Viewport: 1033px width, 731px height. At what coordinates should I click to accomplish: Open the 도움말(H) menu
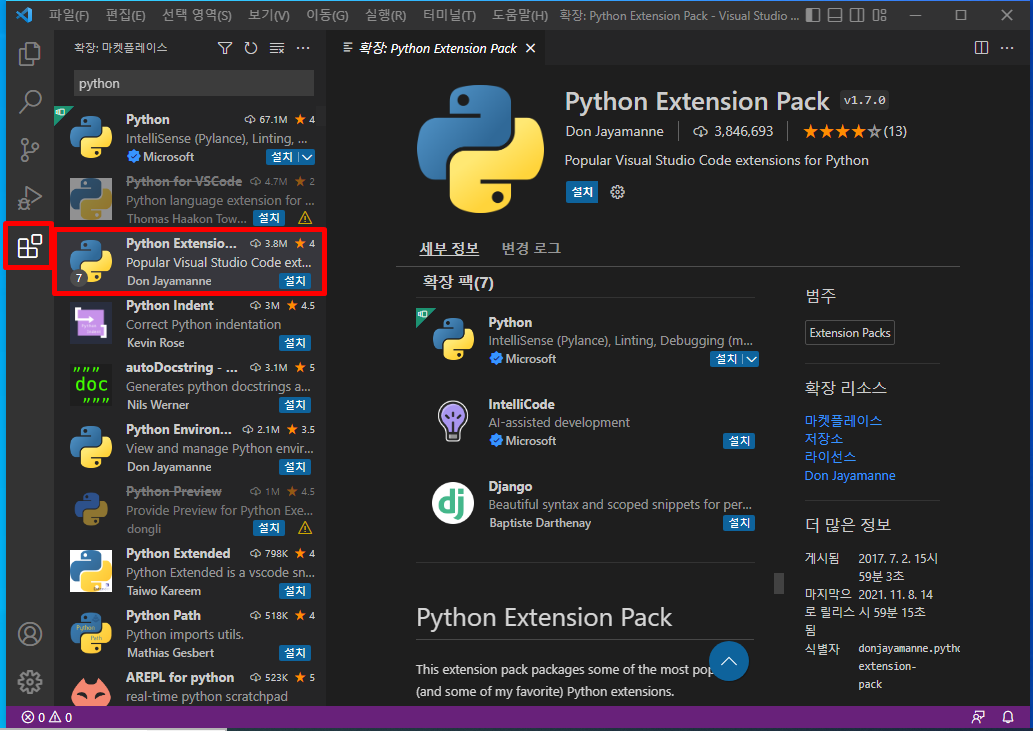point(520,15)
